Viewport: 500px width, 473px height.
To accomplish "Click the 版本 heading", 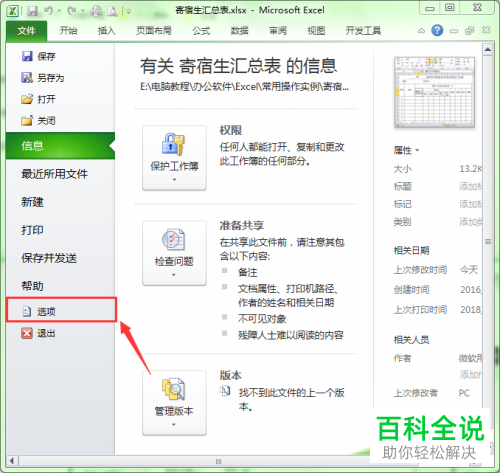I will point(231,375).
